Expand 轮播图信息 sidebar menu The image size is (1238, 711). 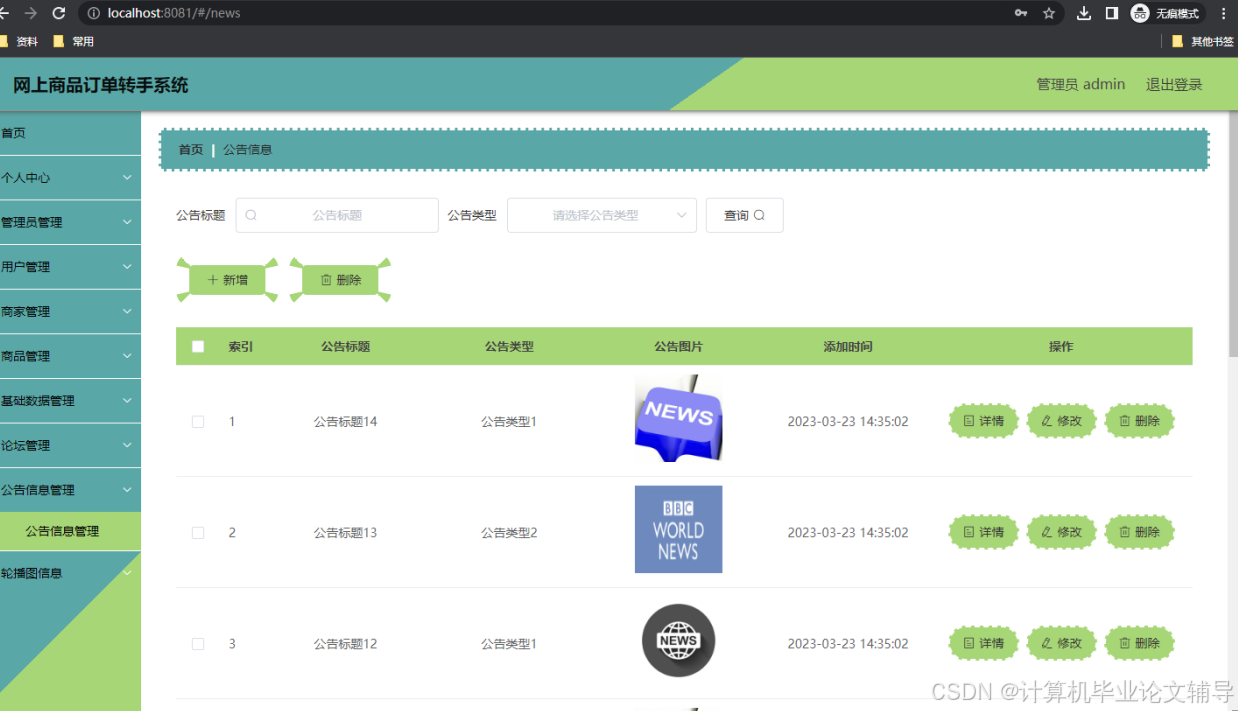pyautogui.click(x=70, y=573)
